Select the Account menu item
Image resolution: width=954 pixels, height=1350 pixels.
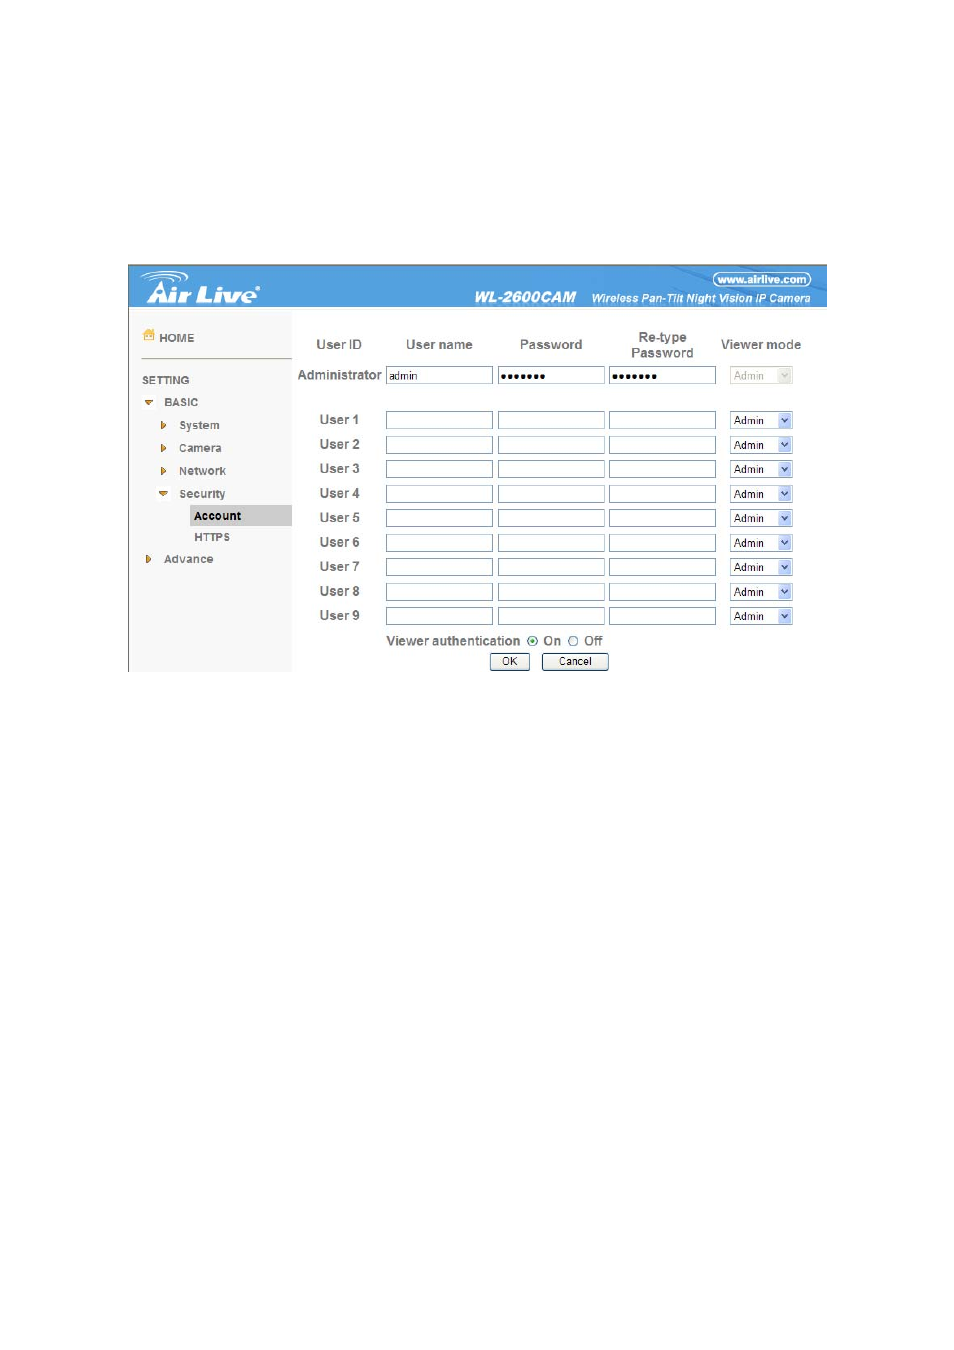click(x=240, y=516)
